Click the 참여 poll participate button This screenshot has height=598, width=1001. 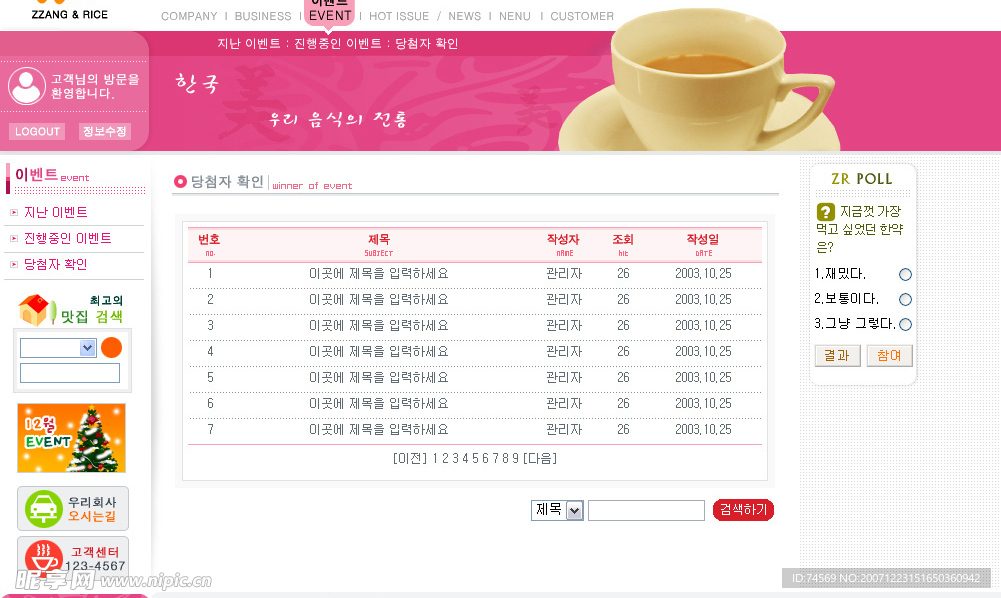coord(889,355)
